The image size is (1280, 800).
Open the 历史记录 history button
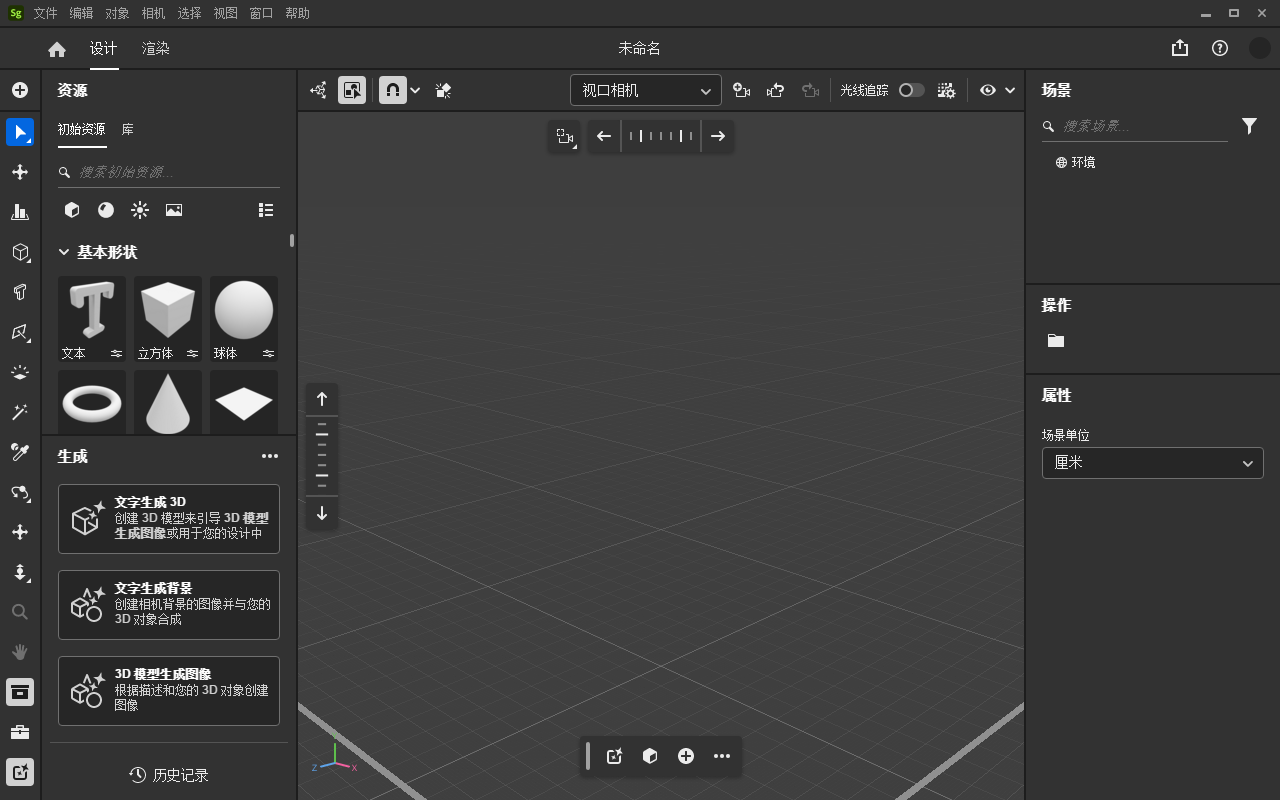tap(169, 775)
